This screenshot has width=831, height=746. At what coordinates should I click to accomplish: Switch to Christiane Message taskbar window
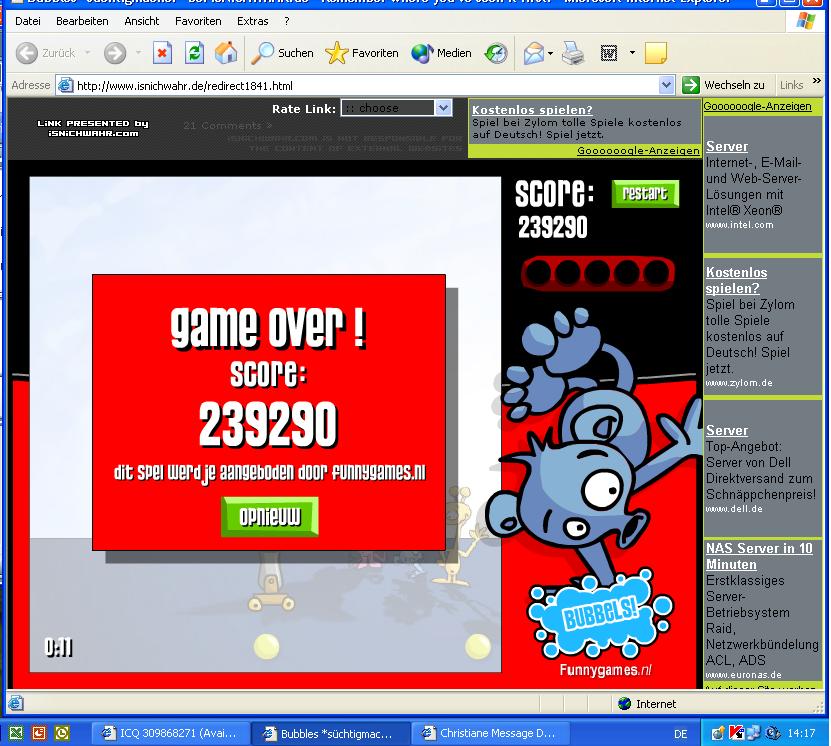[490, 733]
